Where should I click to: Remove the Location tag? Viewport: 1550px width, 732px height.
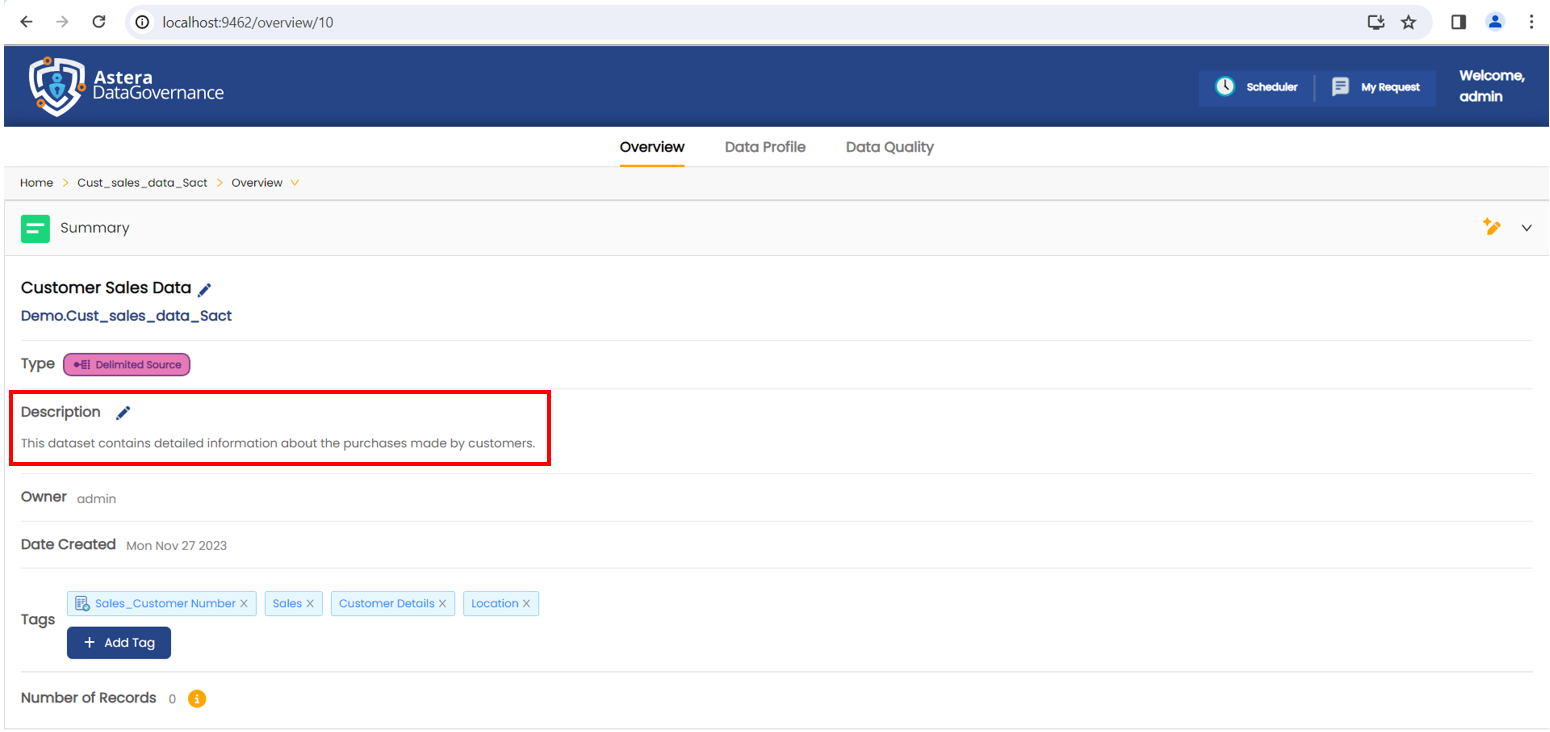pos(526,604)
